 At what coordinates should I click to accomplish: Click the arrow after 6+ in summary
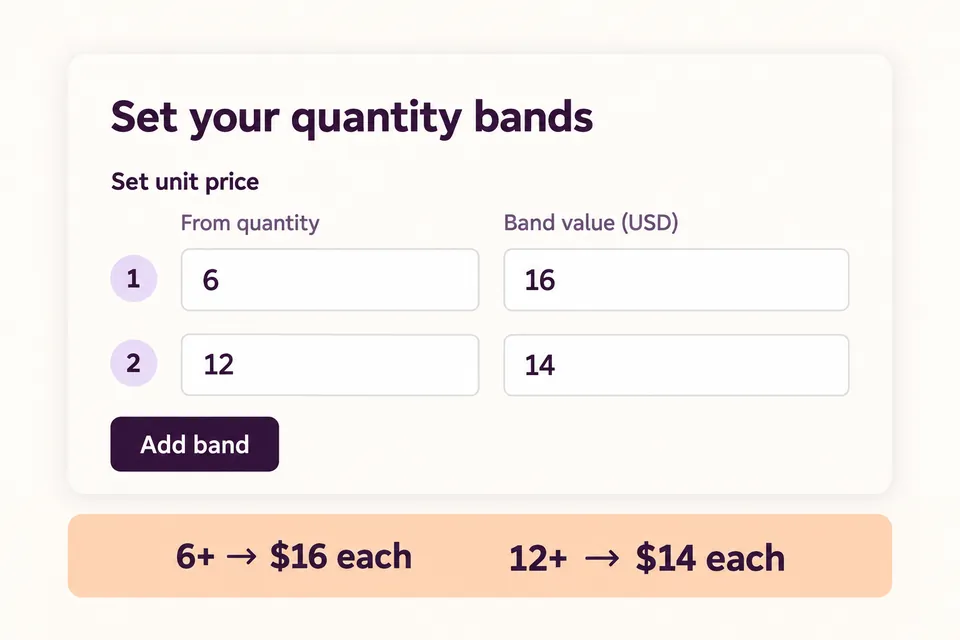(x=241, y=557)
